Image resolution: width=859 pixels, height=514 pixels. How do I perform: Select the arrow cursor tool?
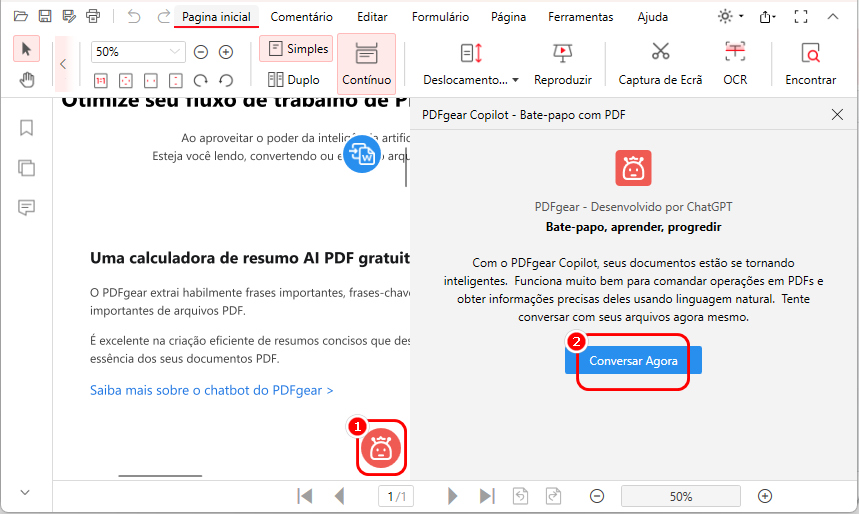[26, 49]
